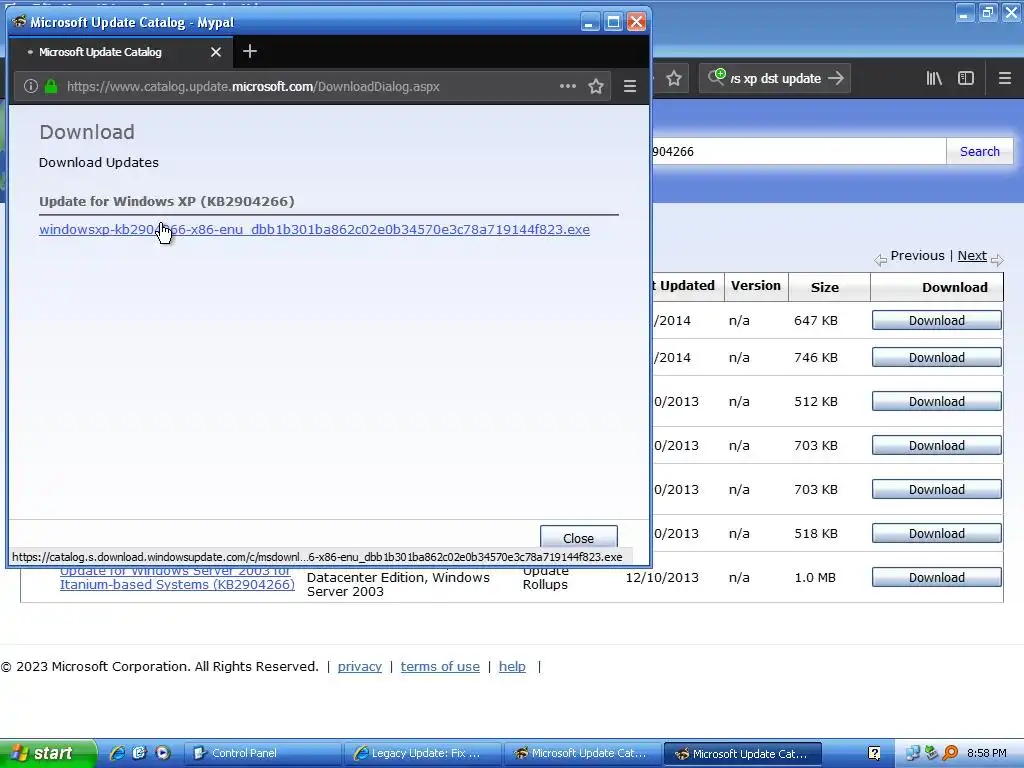Switch to Legacy Update taskbar button
The image size is (1024, 768).
coord(423,754)
